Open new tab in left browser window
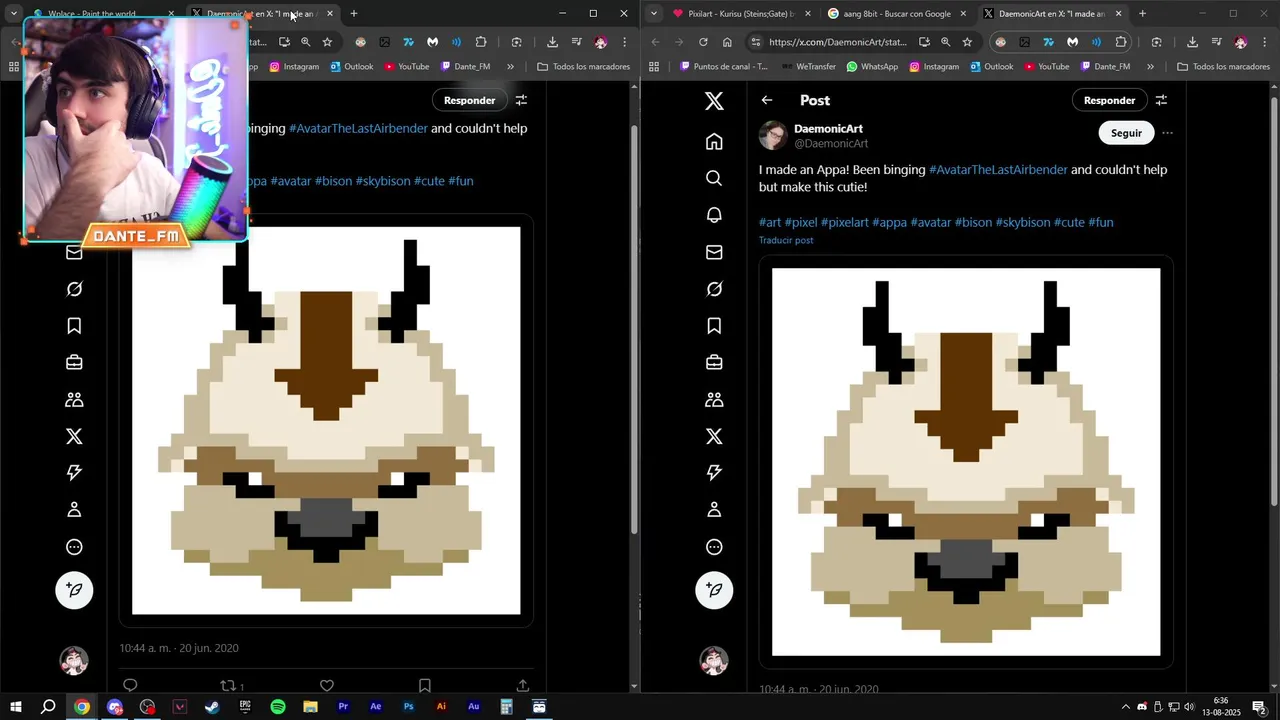This screenshot has height=720, width=1280. (x=353, y=14)
